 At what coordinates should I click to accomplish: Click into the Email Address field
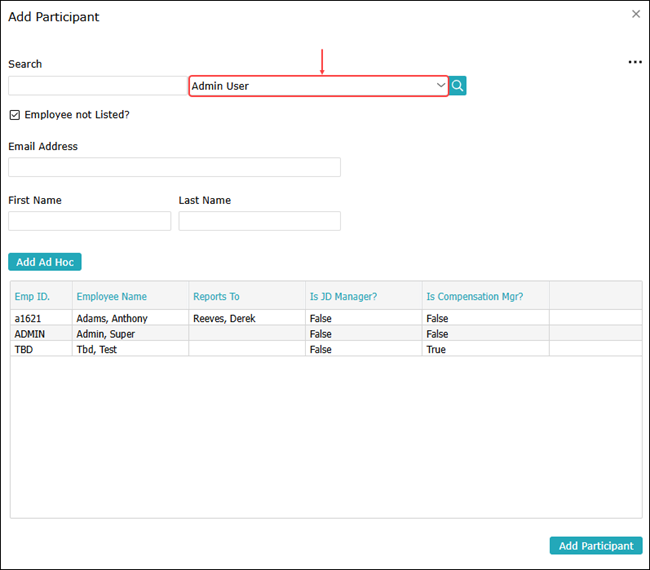click(174, 167)
